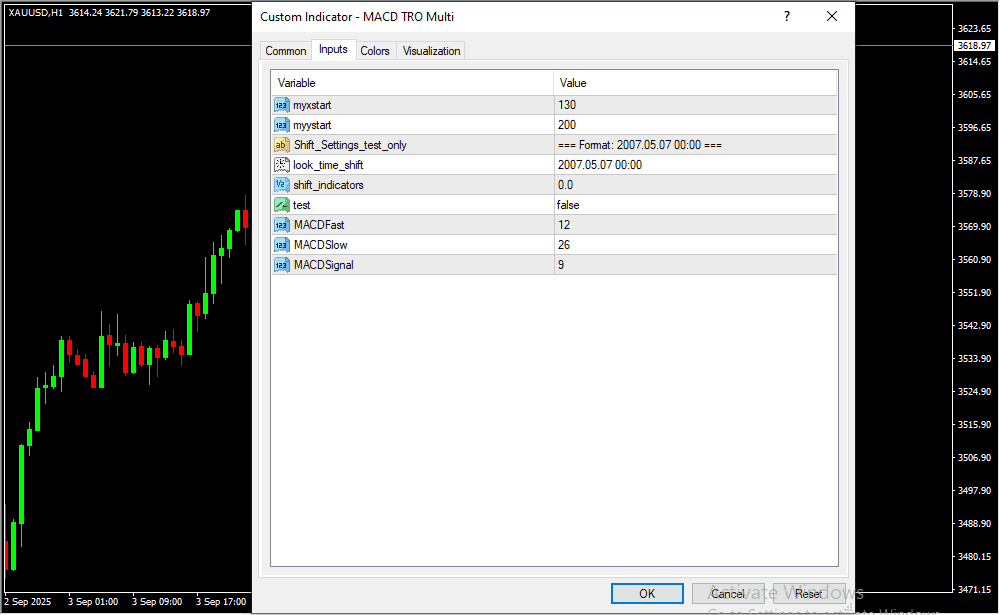Viewport: 1000px width, 615px height.
Task: Reset inputs with the Reset button
Action: [x=808, y=594]
